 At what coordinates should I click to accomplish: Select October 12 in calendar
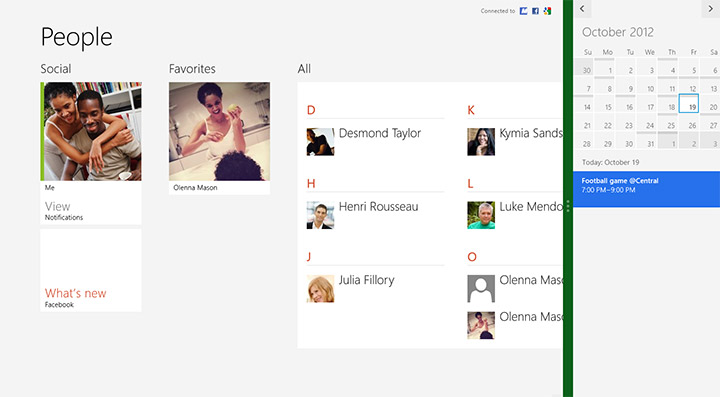[689, 85]
